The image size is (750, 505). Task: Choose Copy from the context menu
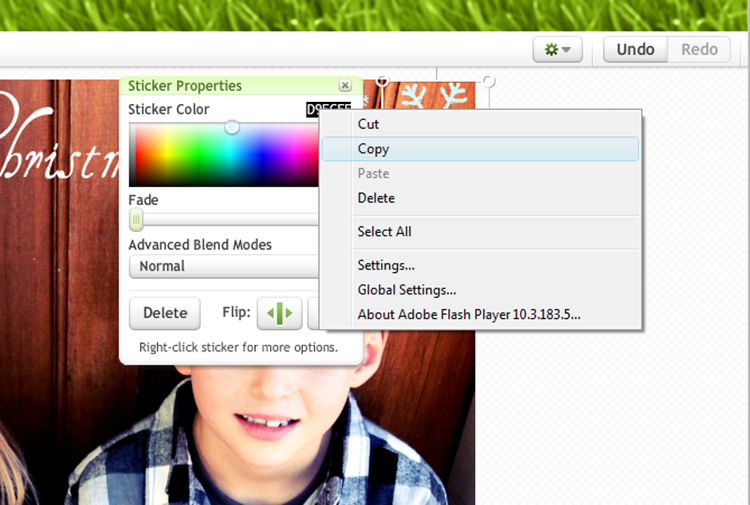coord(480,149)
